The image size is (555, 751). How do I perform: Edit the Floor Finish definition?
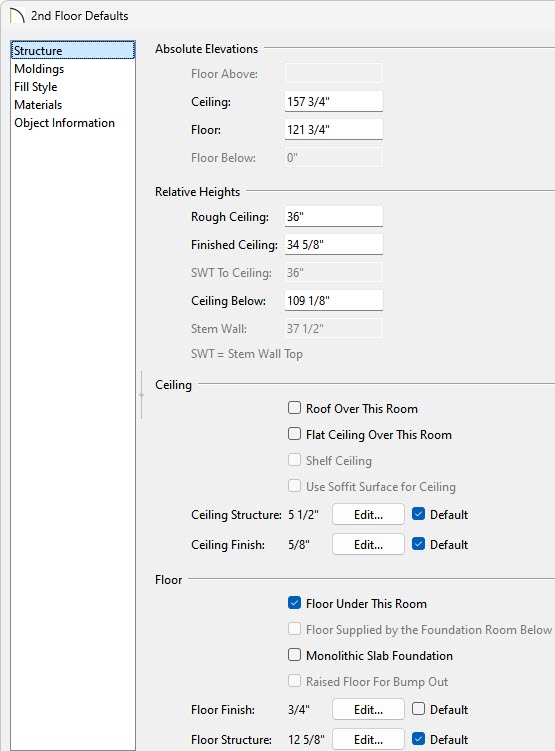(368, 709)
